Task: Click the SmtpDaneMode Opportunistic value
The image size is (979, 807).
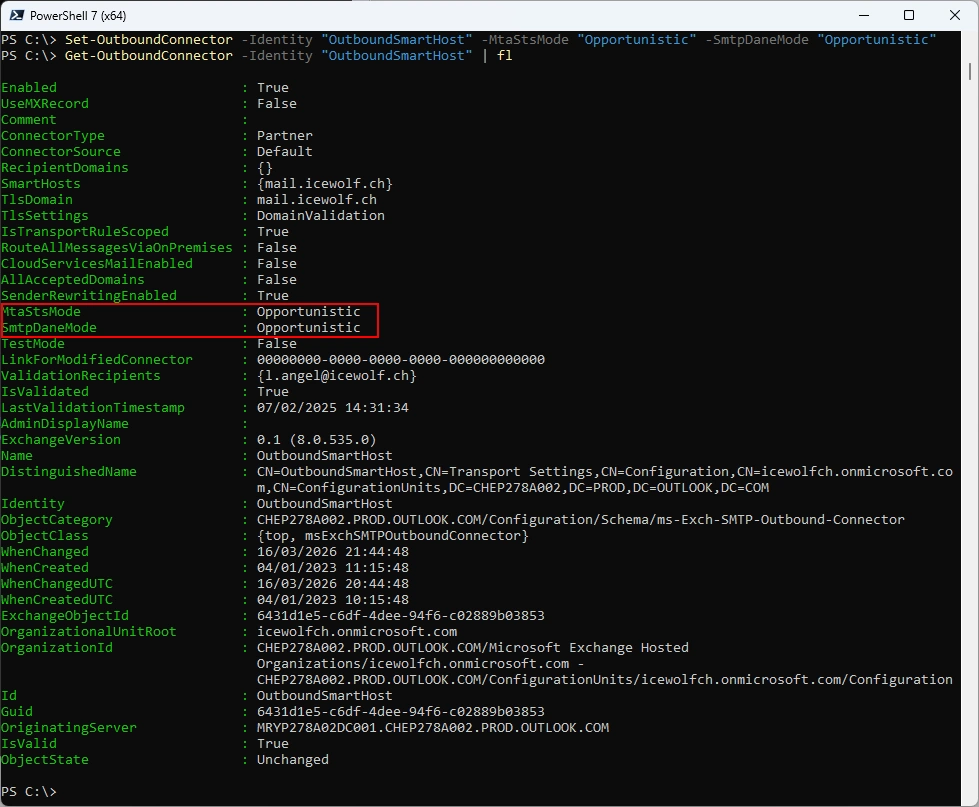Action: pyautogui.click(x=308, y=327)
